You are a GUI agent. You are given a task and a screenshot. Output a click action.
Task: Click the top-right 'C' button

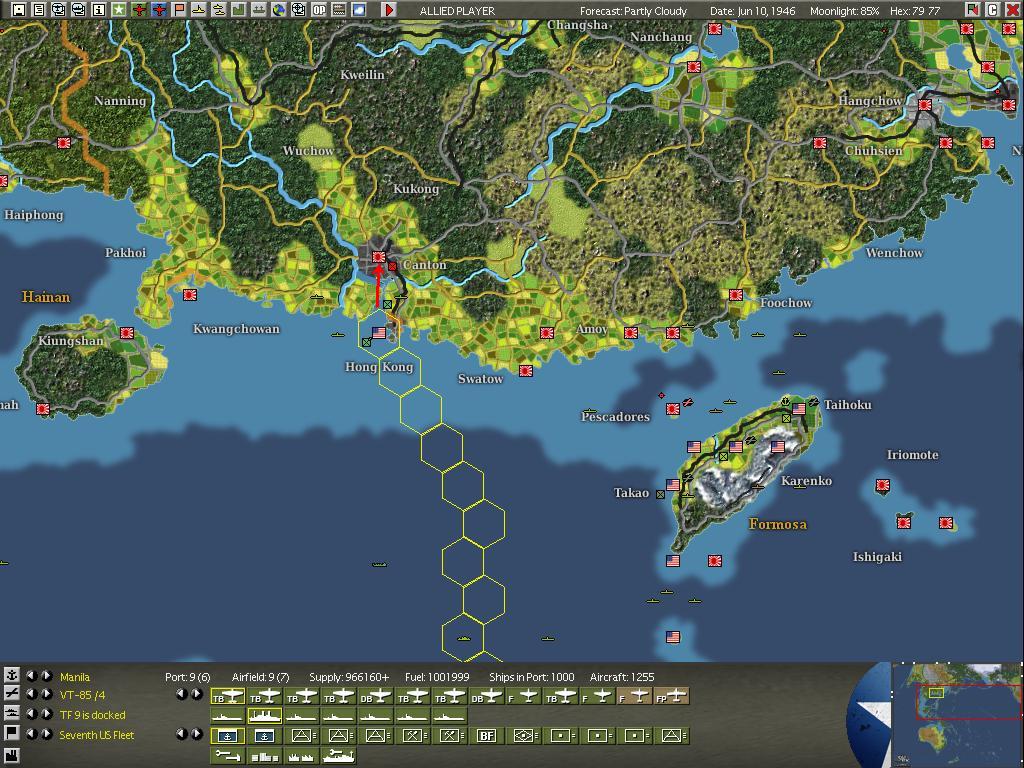pos(992,10)
